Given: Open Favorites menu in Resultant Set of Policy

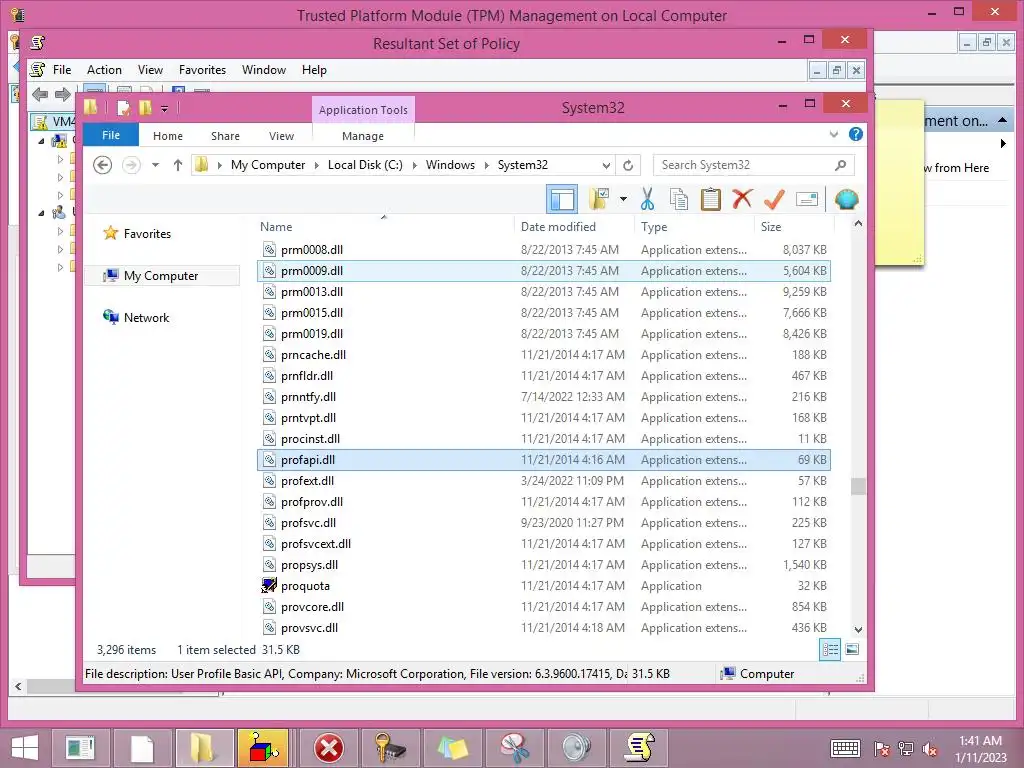Looking at the screenshot, I should 202,70.
